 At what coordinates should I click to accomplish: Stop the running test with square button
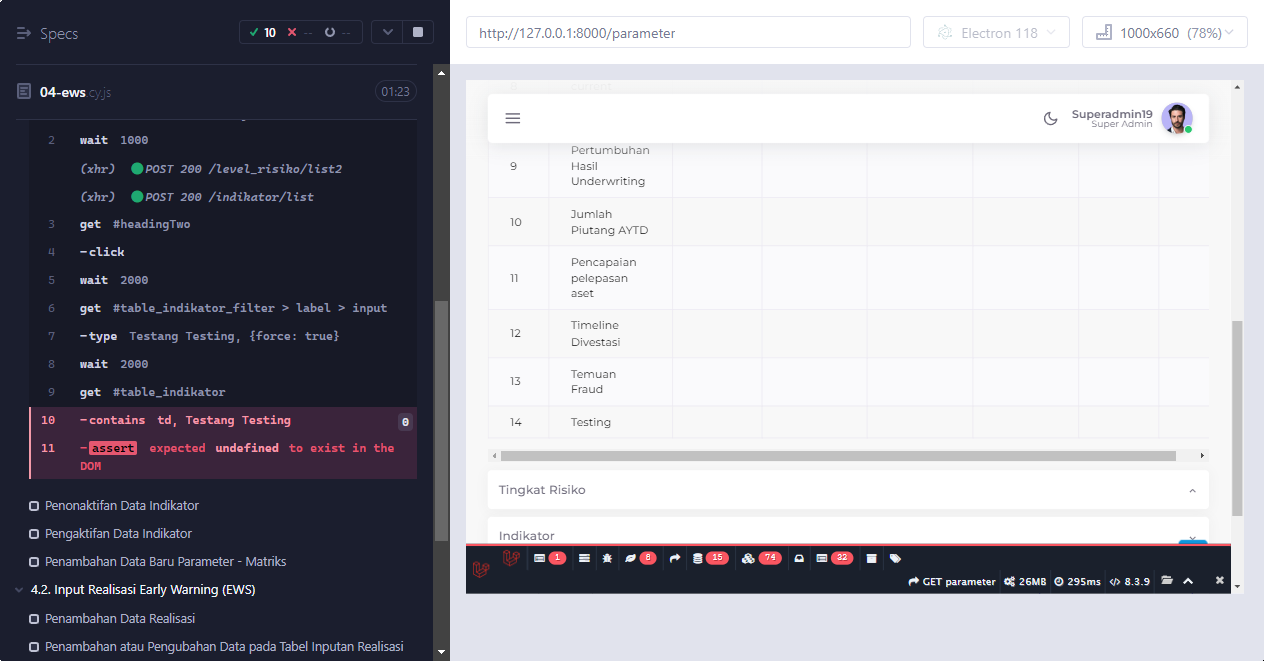pyautogui.click(x=418, y=32)
